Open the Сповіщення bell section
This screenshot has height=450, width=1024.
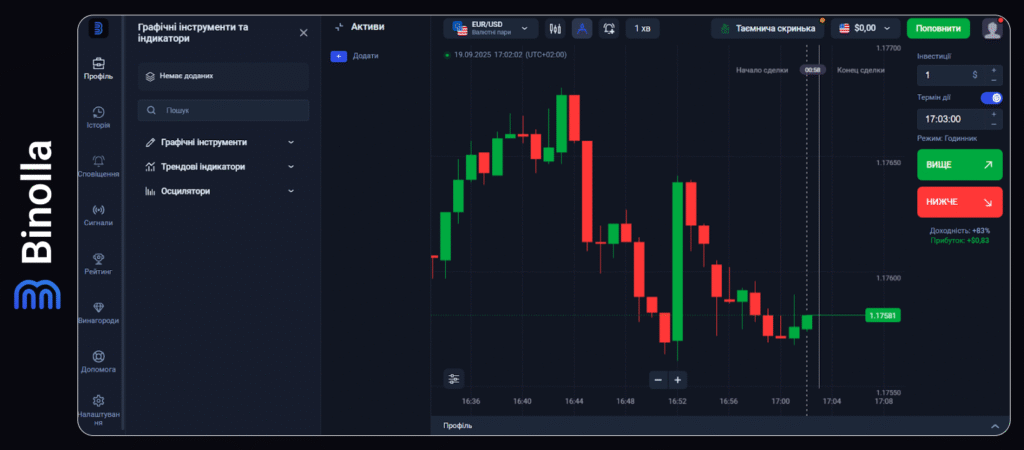(99, 167)
